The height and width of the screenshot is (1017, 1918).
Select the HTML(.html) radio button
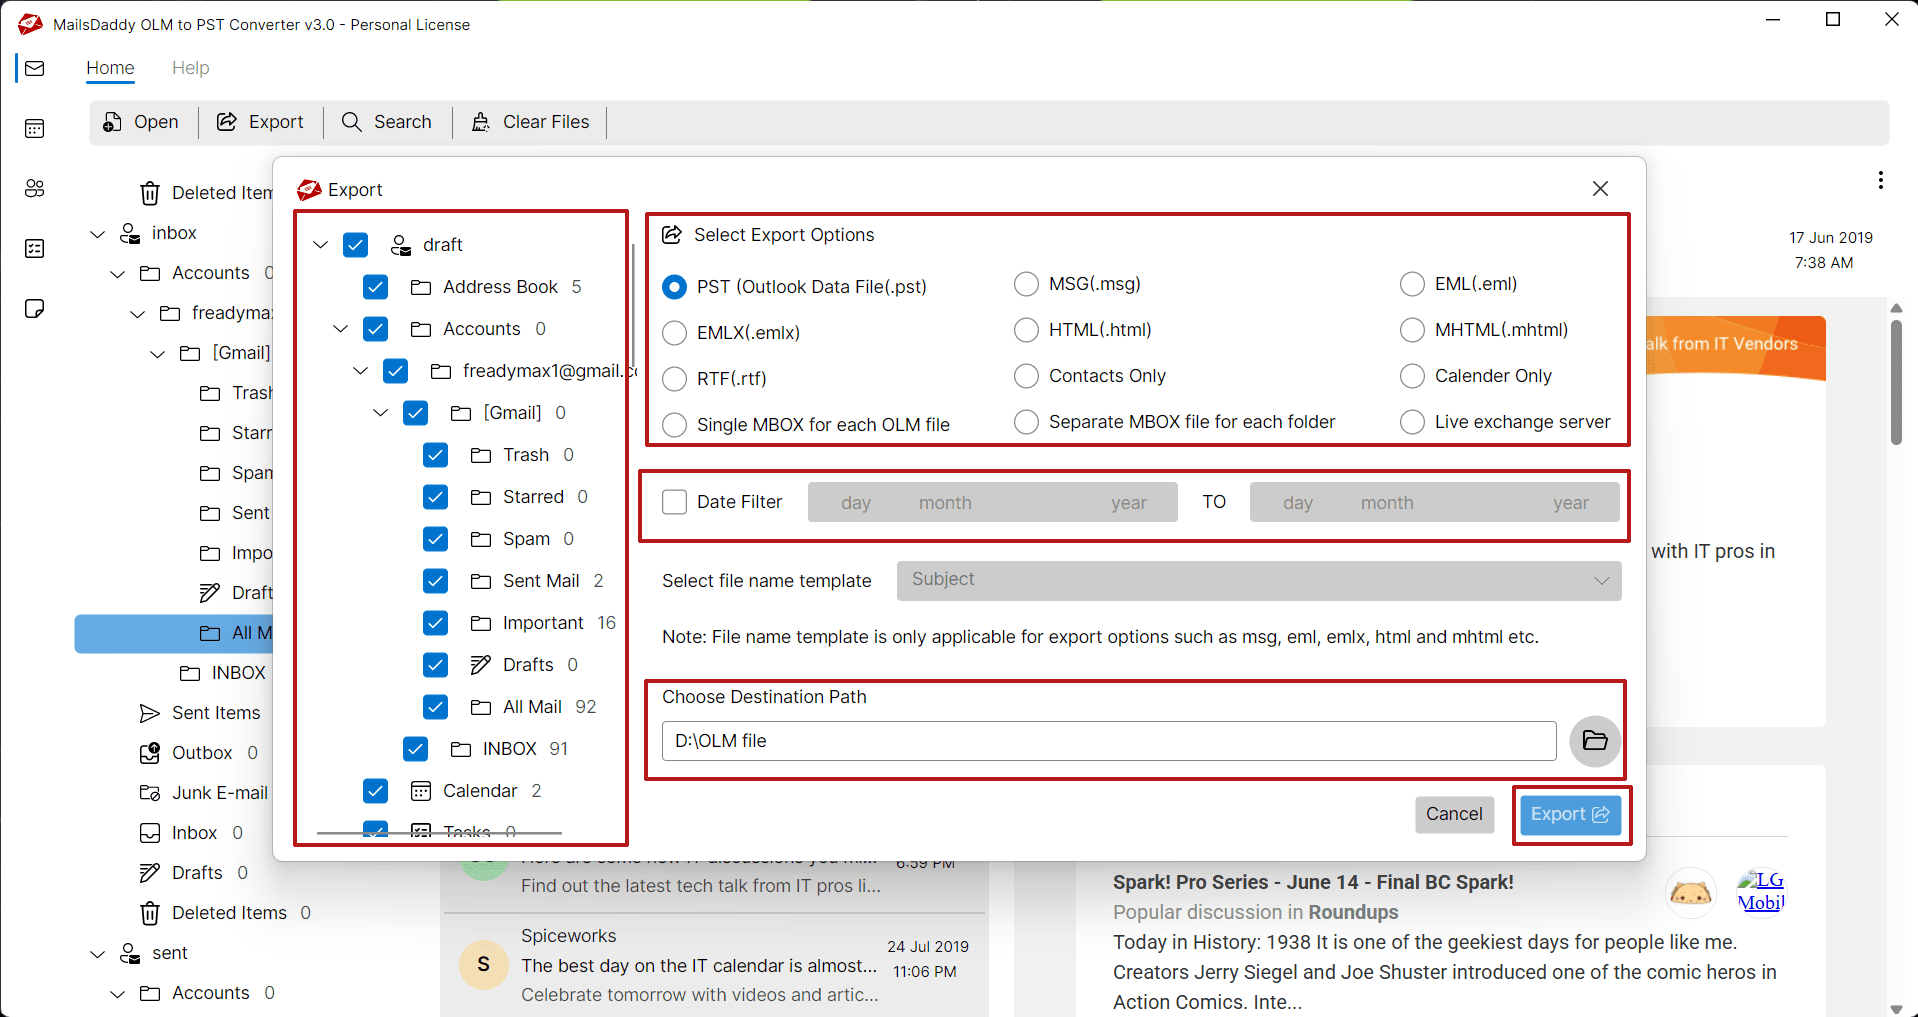click(1026, 330)
